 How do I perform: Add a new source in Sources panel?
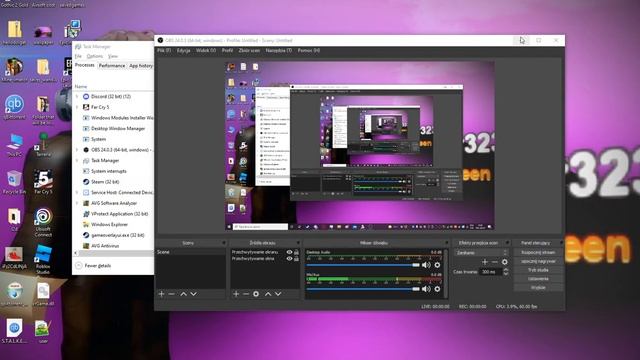(x=236, y=294)
